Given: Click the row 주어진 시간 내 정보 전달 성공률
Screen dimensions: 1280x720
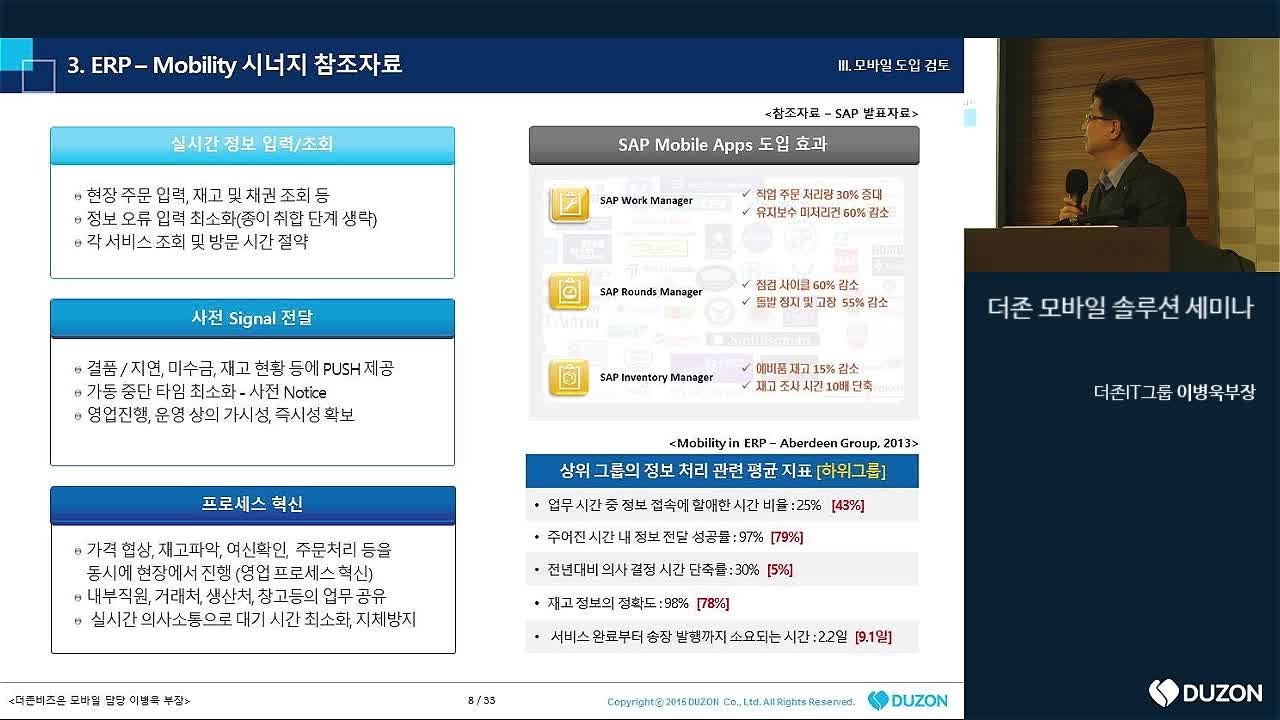Looking at the screenshot, I should (722, 537).
